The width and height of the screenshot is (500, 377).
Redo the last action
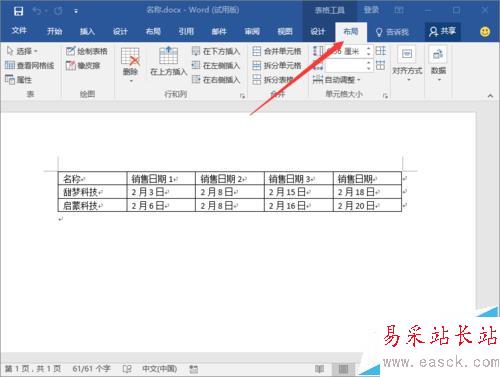pyautogui.click(x=58, y=11)
